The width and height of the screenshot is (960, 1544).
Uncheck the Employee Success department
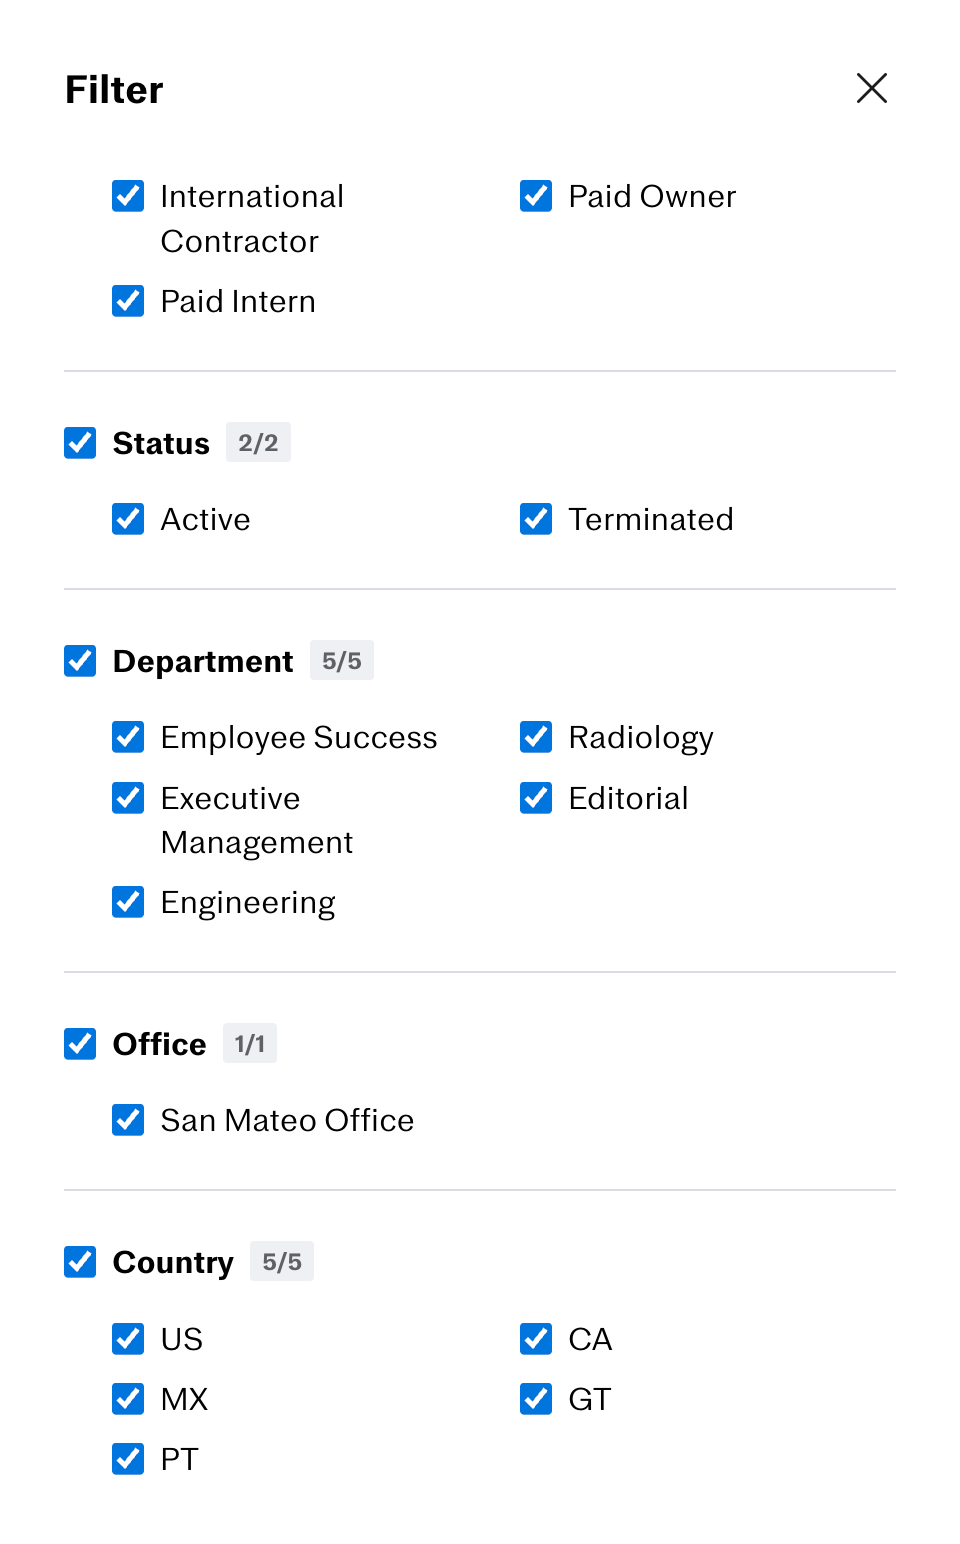[128, 737]
